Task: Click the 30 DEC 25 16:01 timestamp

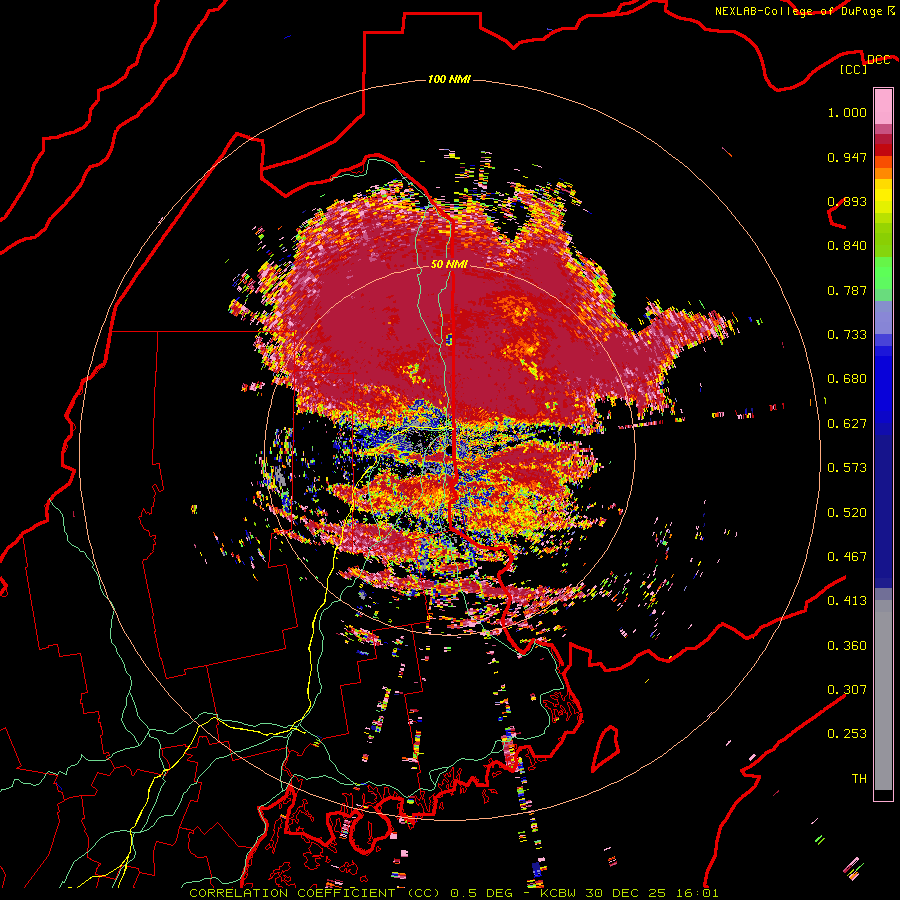Action: (x=651, y=893)
